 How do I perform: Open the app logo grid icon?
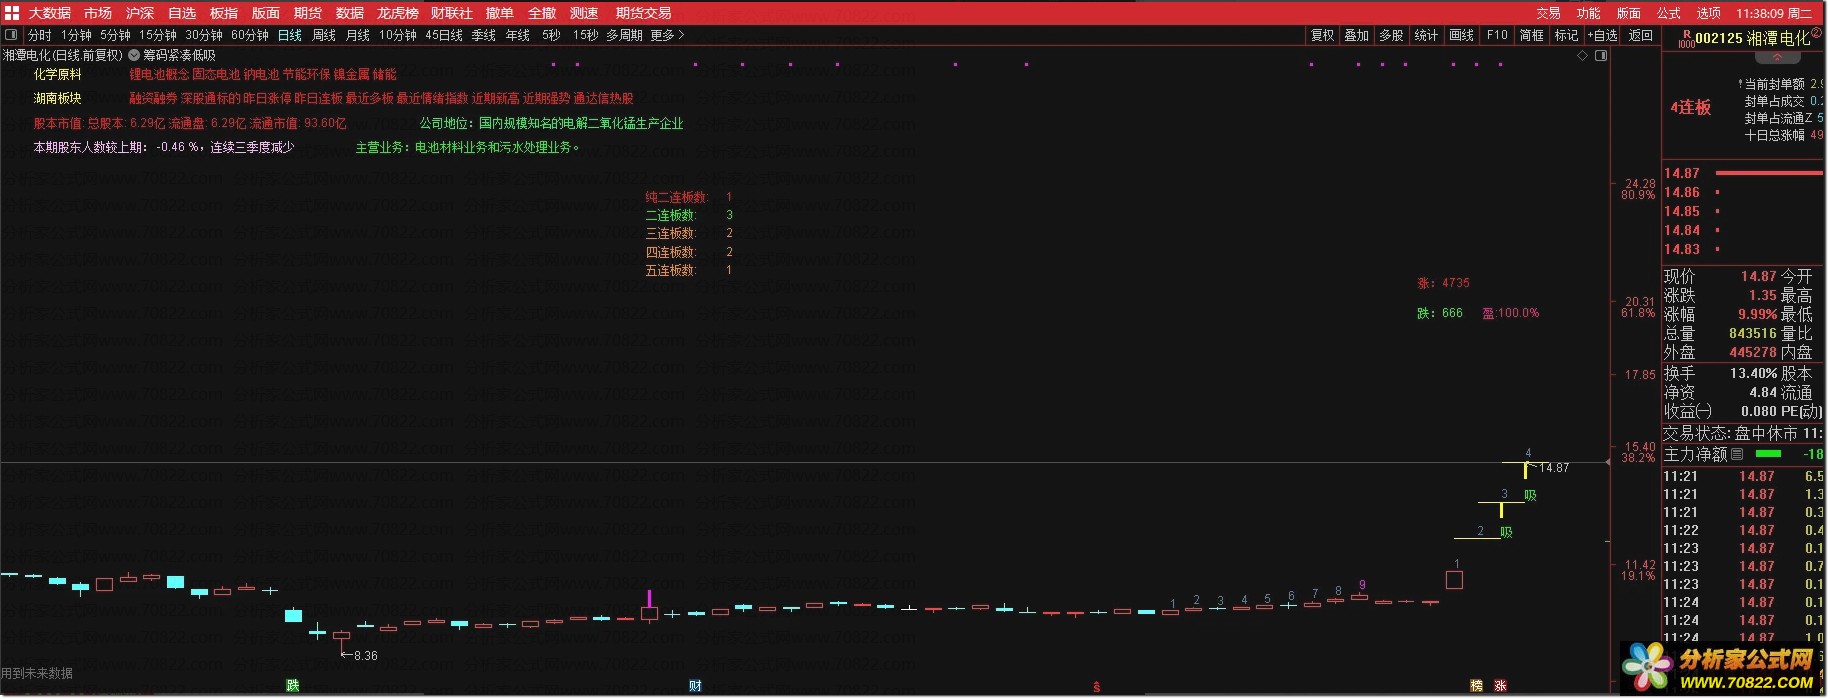point(12,12)
